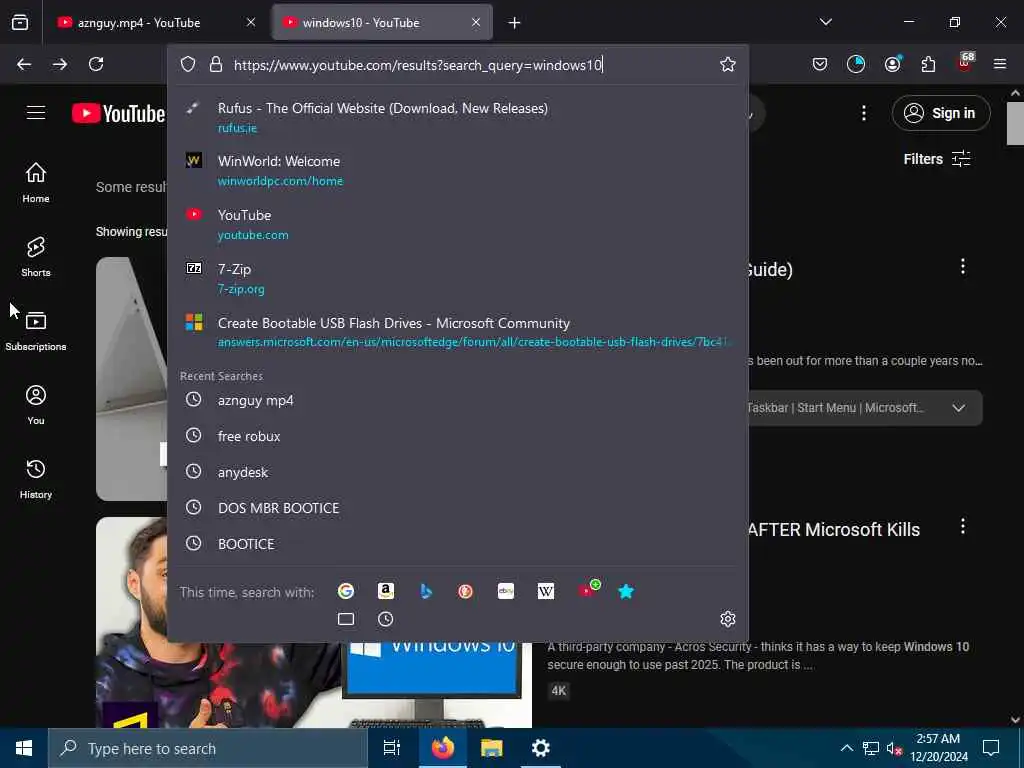The width and height of the screenshot is (1024, 768).
Task: Open the Extensions puzzle icon
Action: point(928,64)
